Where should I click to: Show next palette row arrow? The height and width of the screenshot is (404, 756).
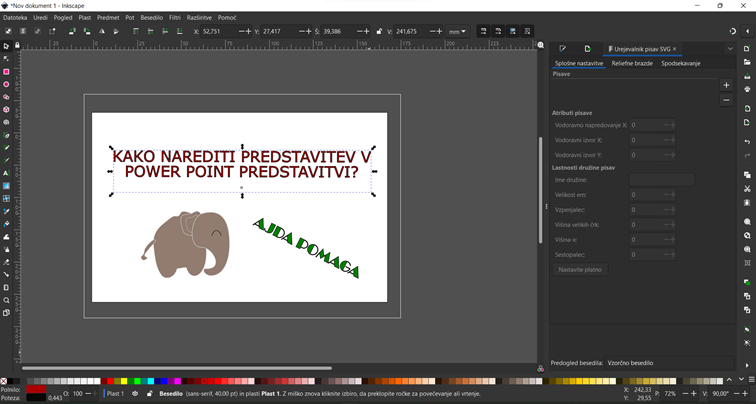[742, 381]
